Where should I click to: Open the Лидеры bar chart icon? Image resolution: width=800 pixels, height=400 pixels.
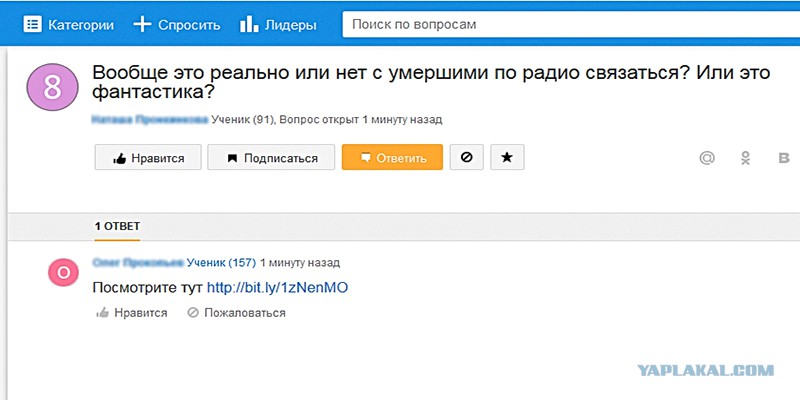tap(249, 23)
